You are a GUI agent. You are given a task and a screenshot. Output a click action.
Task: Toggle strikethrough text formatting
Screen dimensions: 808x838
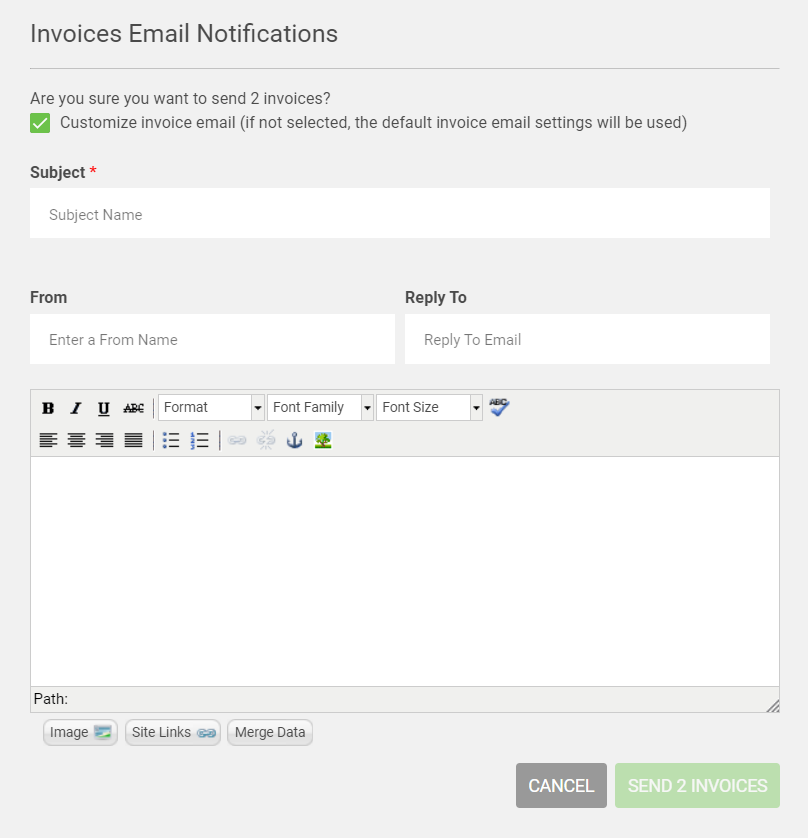pos(133,408)
